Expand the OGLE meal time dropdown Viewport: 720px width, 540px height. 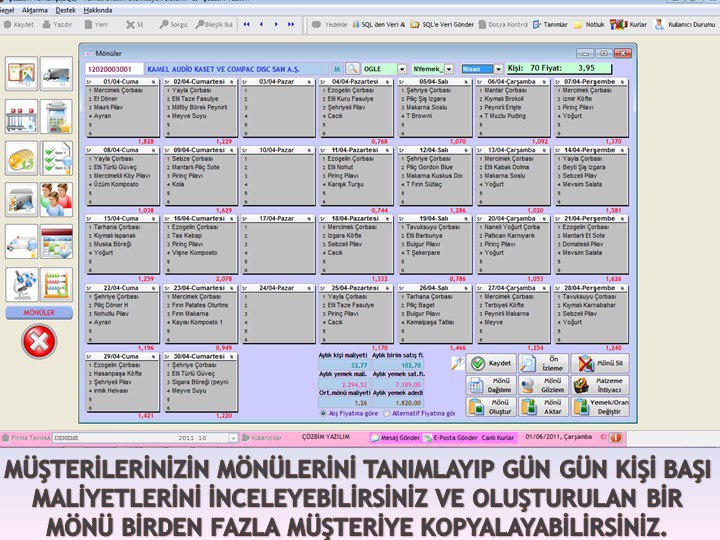click(x=402, y=68)
